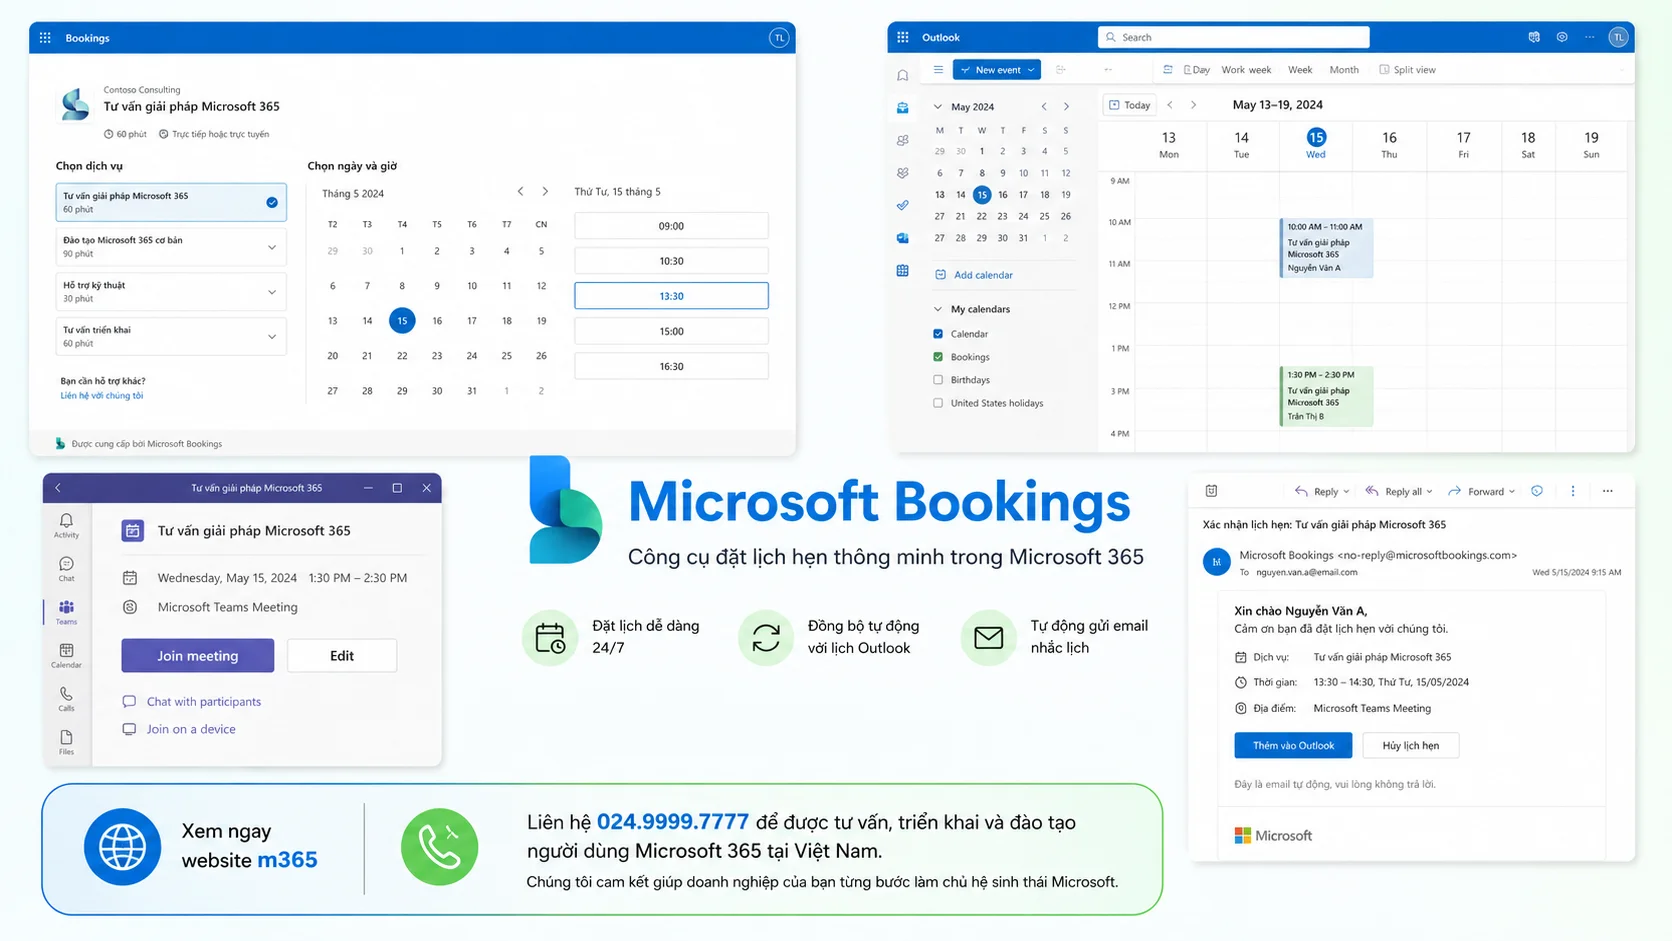This screenshot has width=1672, height=941.
Task: Click the Outlook TL account avatar
Action: [x=1618, y=37]
